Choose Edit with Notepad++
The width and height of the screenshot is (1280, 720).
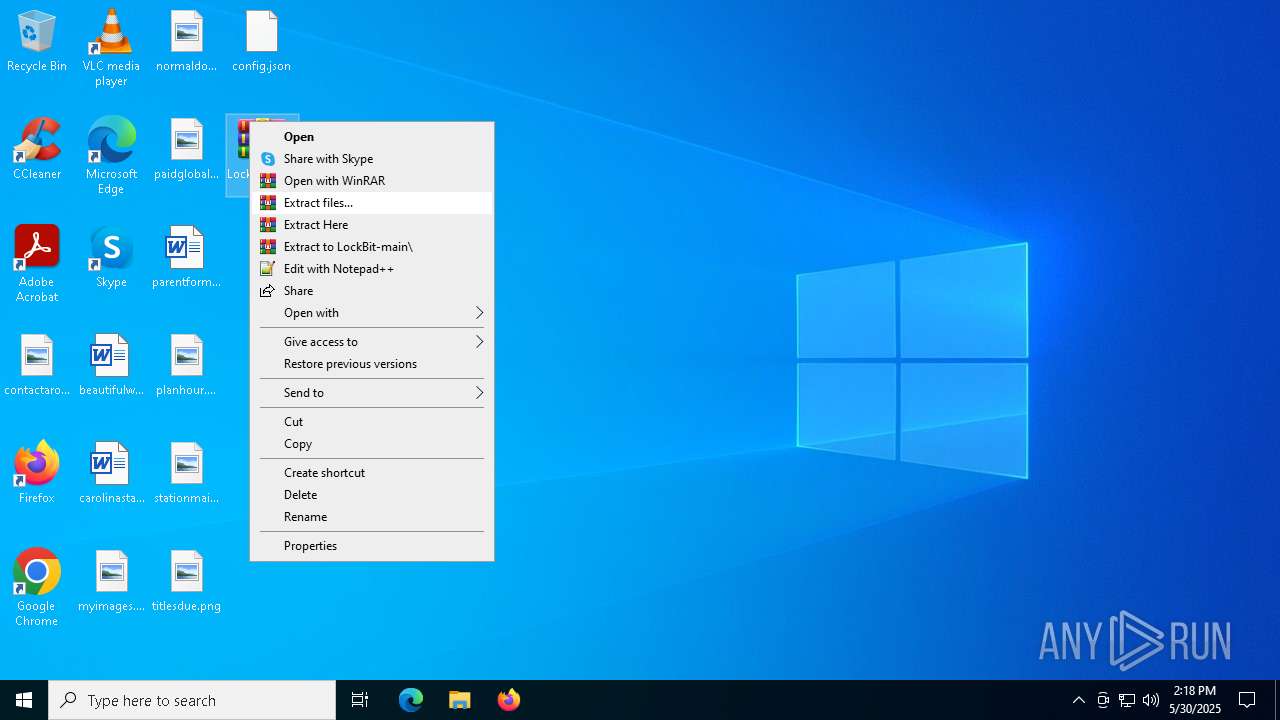coord(372,269)
